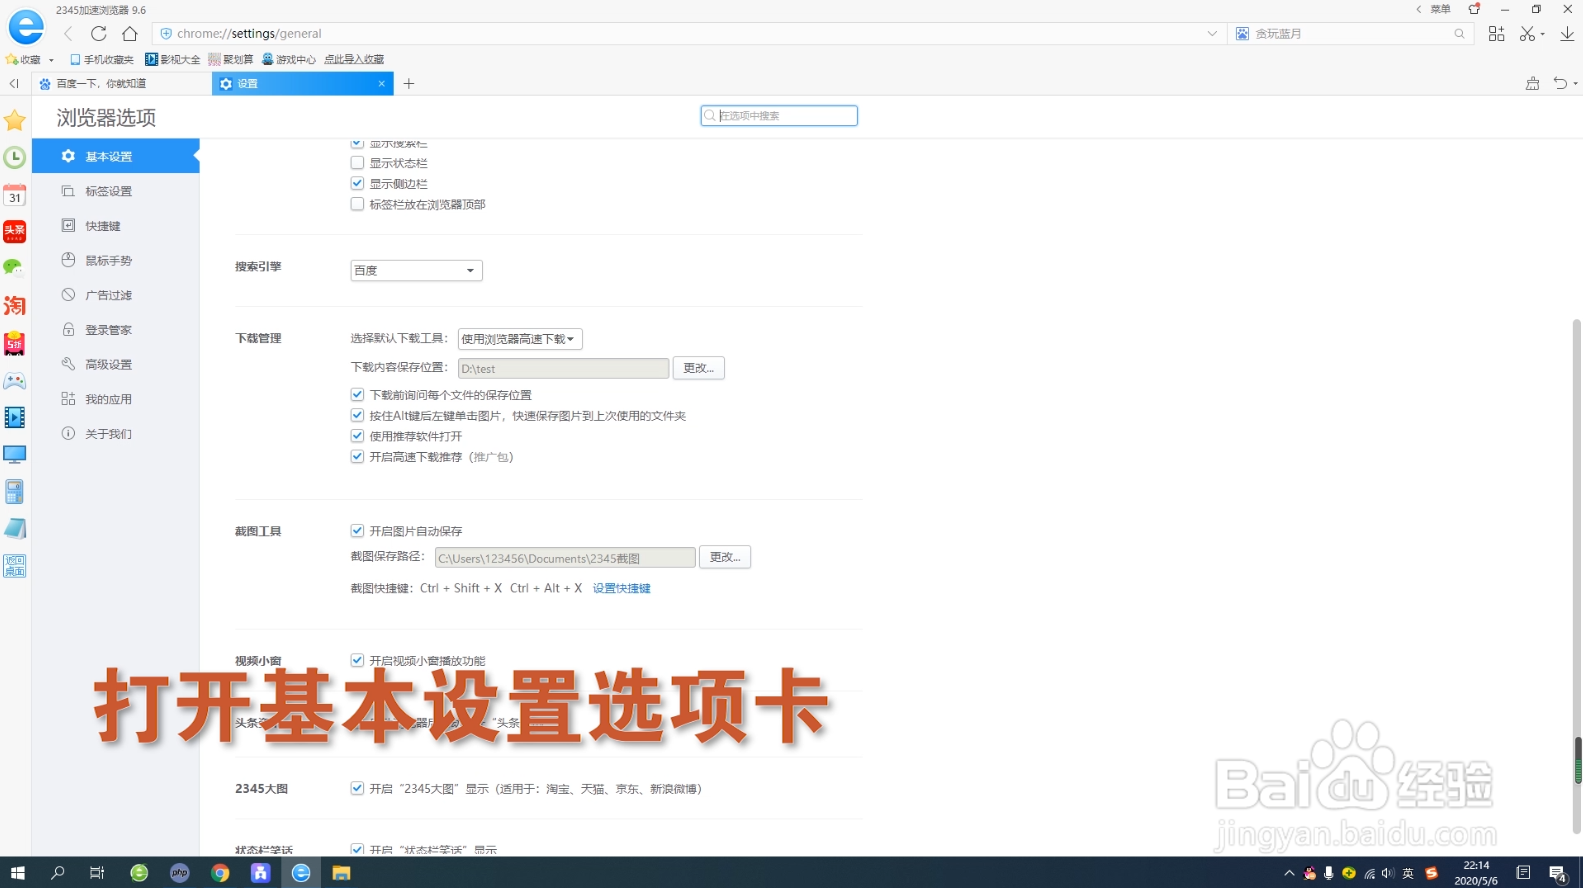
Task: Open the calculator sidebar icon
Action: pos(15,491)
